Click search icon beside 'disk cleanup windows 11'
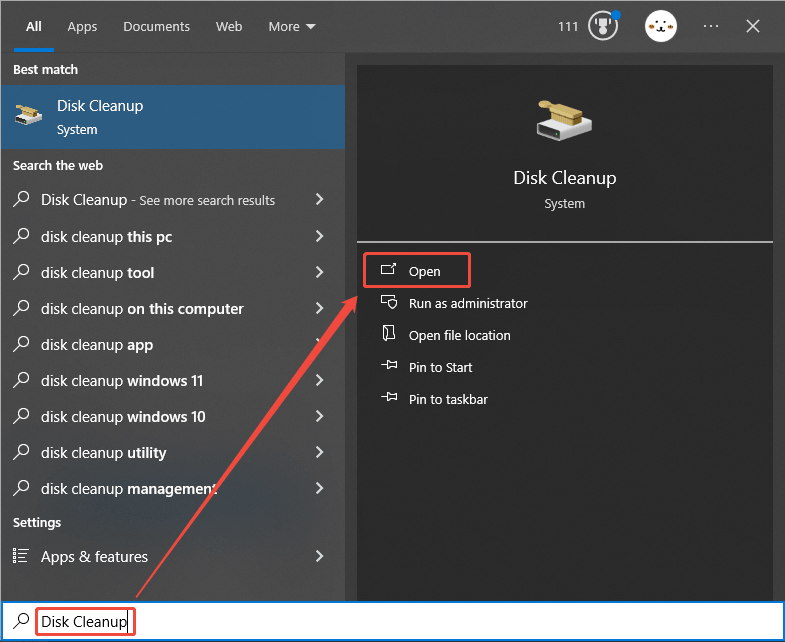The height and width of the screenshot is (642, 785). (x=21, y=380)
